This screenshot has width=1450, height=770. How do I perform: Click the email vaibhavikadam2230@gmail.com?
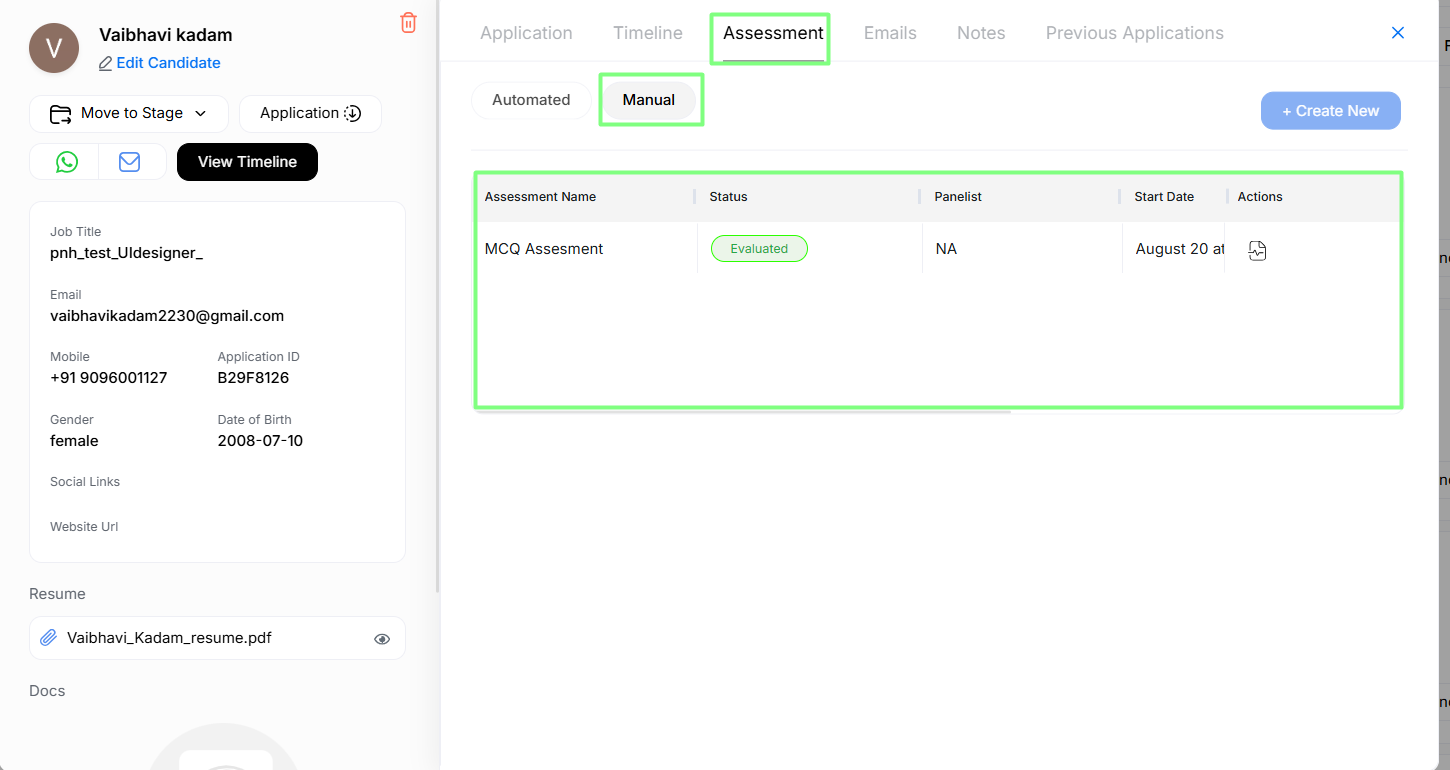pyautogui.click(x=167, y=316)
